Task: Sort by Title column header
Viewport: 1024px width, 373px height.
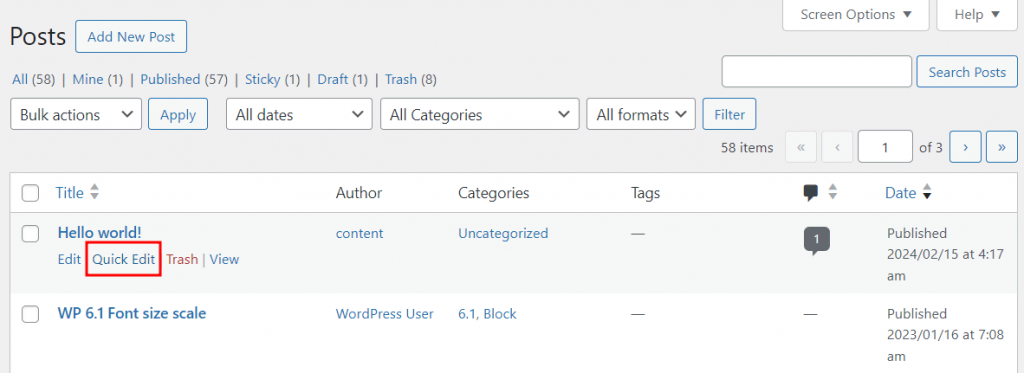Action: tap(69, 193)
